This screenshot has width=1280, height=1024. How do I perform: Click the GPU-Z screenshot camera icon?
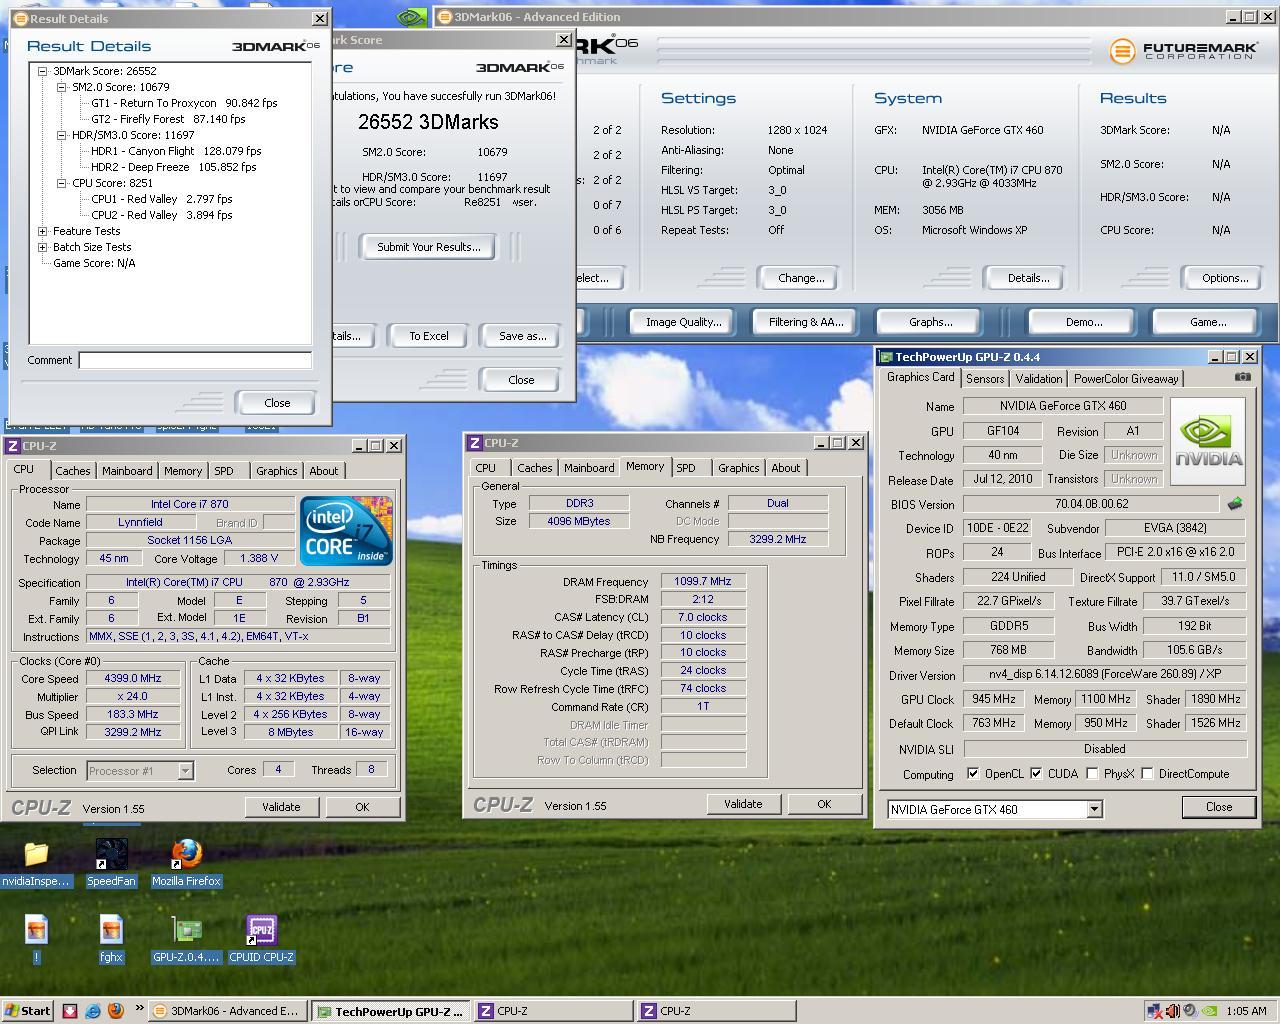1242,377
